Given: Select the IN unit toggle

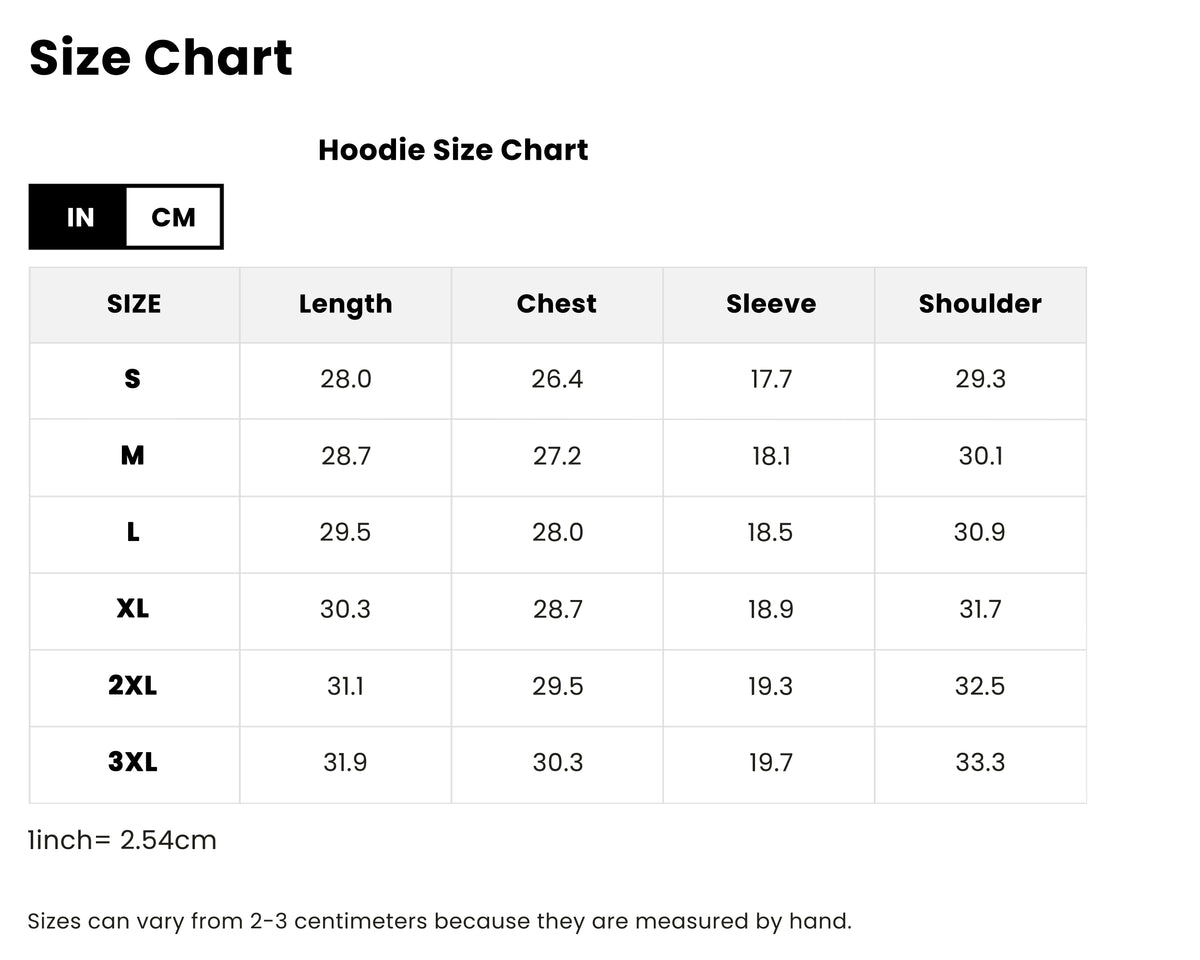Looking at the screenshot, I should (79, 217).
